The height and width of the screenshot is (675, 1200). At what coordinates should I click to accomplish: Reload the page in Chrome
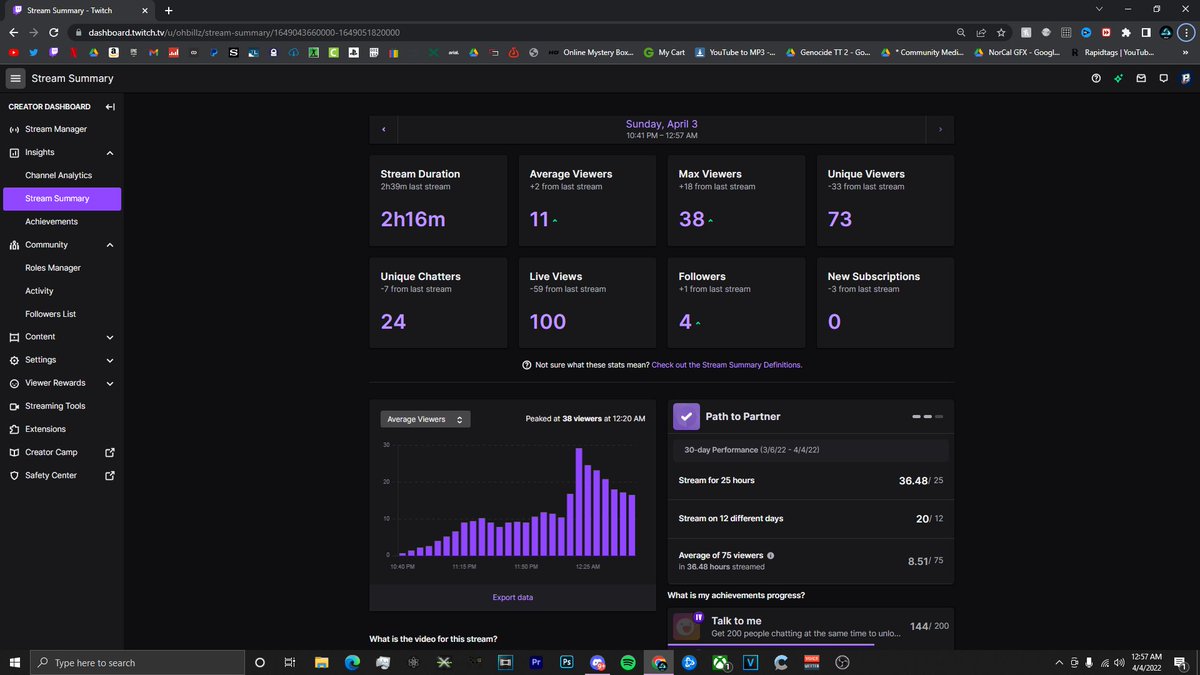click(54, 31)
